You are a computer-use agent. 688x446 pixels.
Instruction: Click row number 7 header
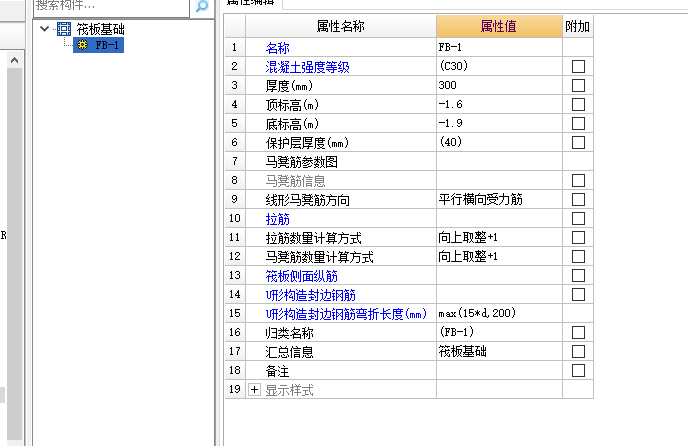(235, 162)
